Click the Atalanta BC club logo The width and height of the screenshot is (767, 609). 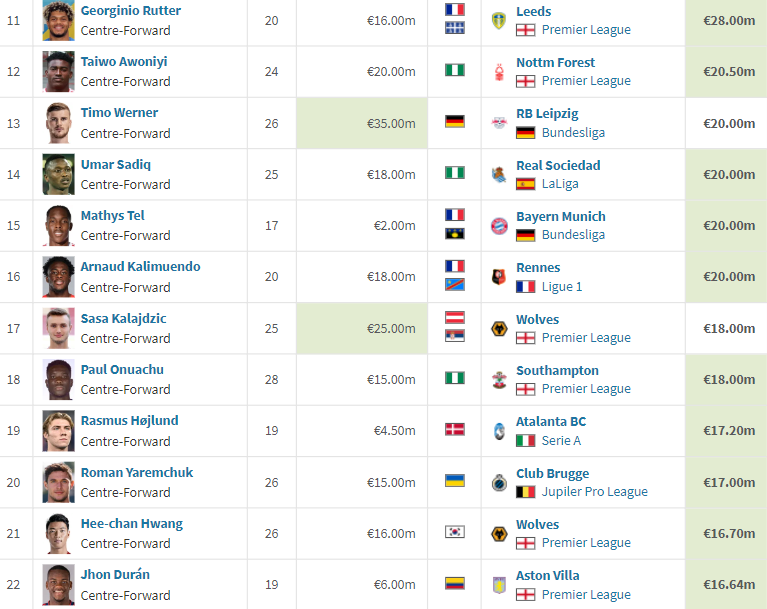(499, 431)
